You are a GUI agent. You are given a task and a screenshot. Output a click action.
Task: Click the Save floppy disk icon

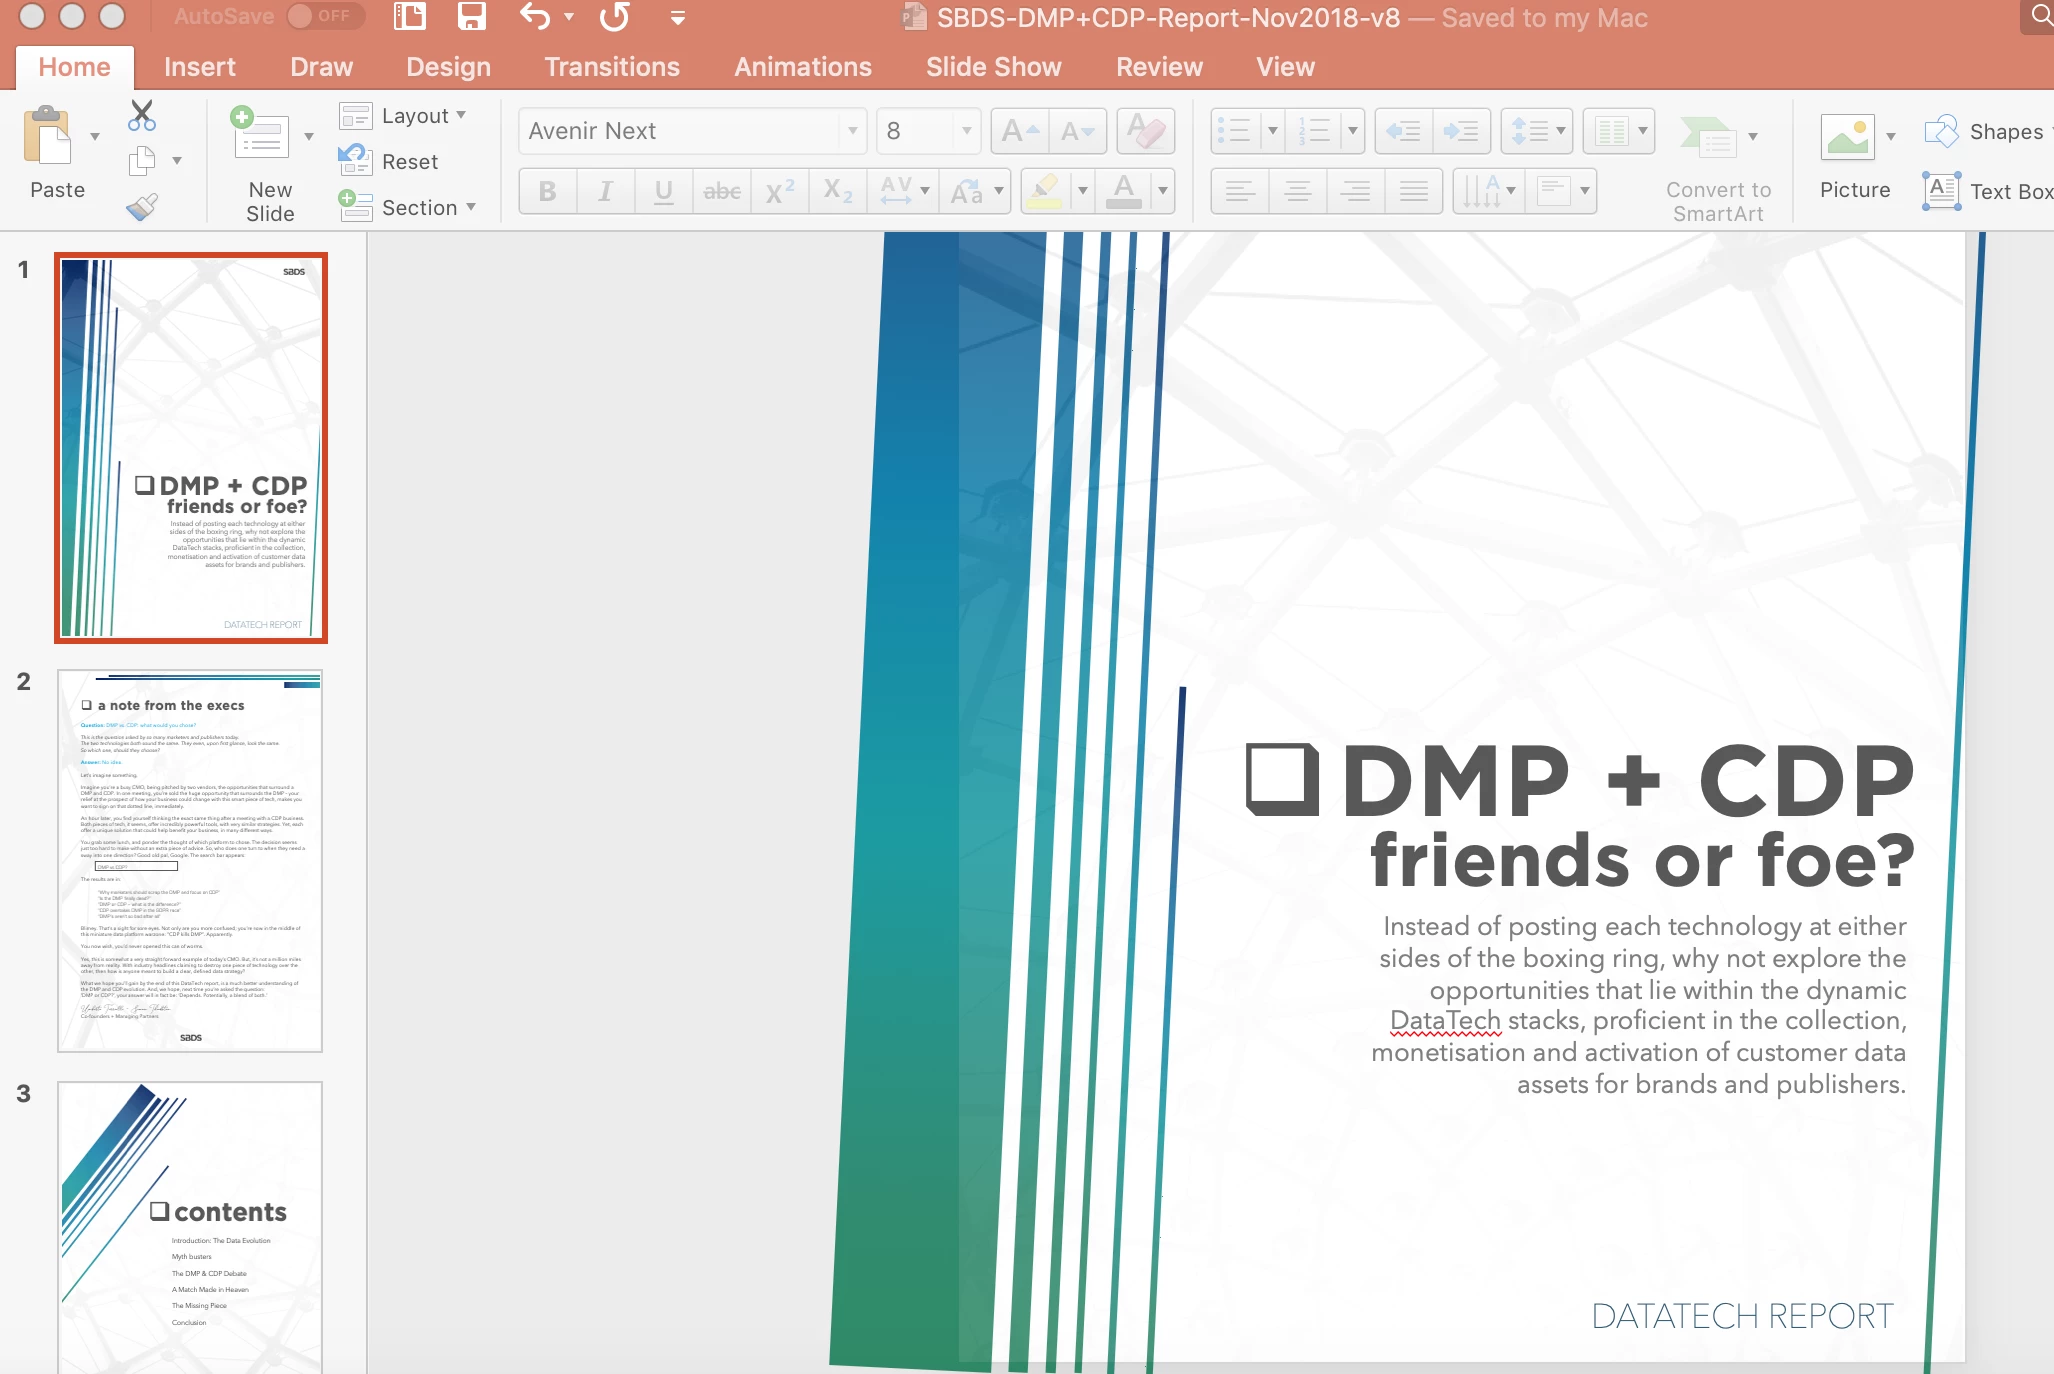471,17
